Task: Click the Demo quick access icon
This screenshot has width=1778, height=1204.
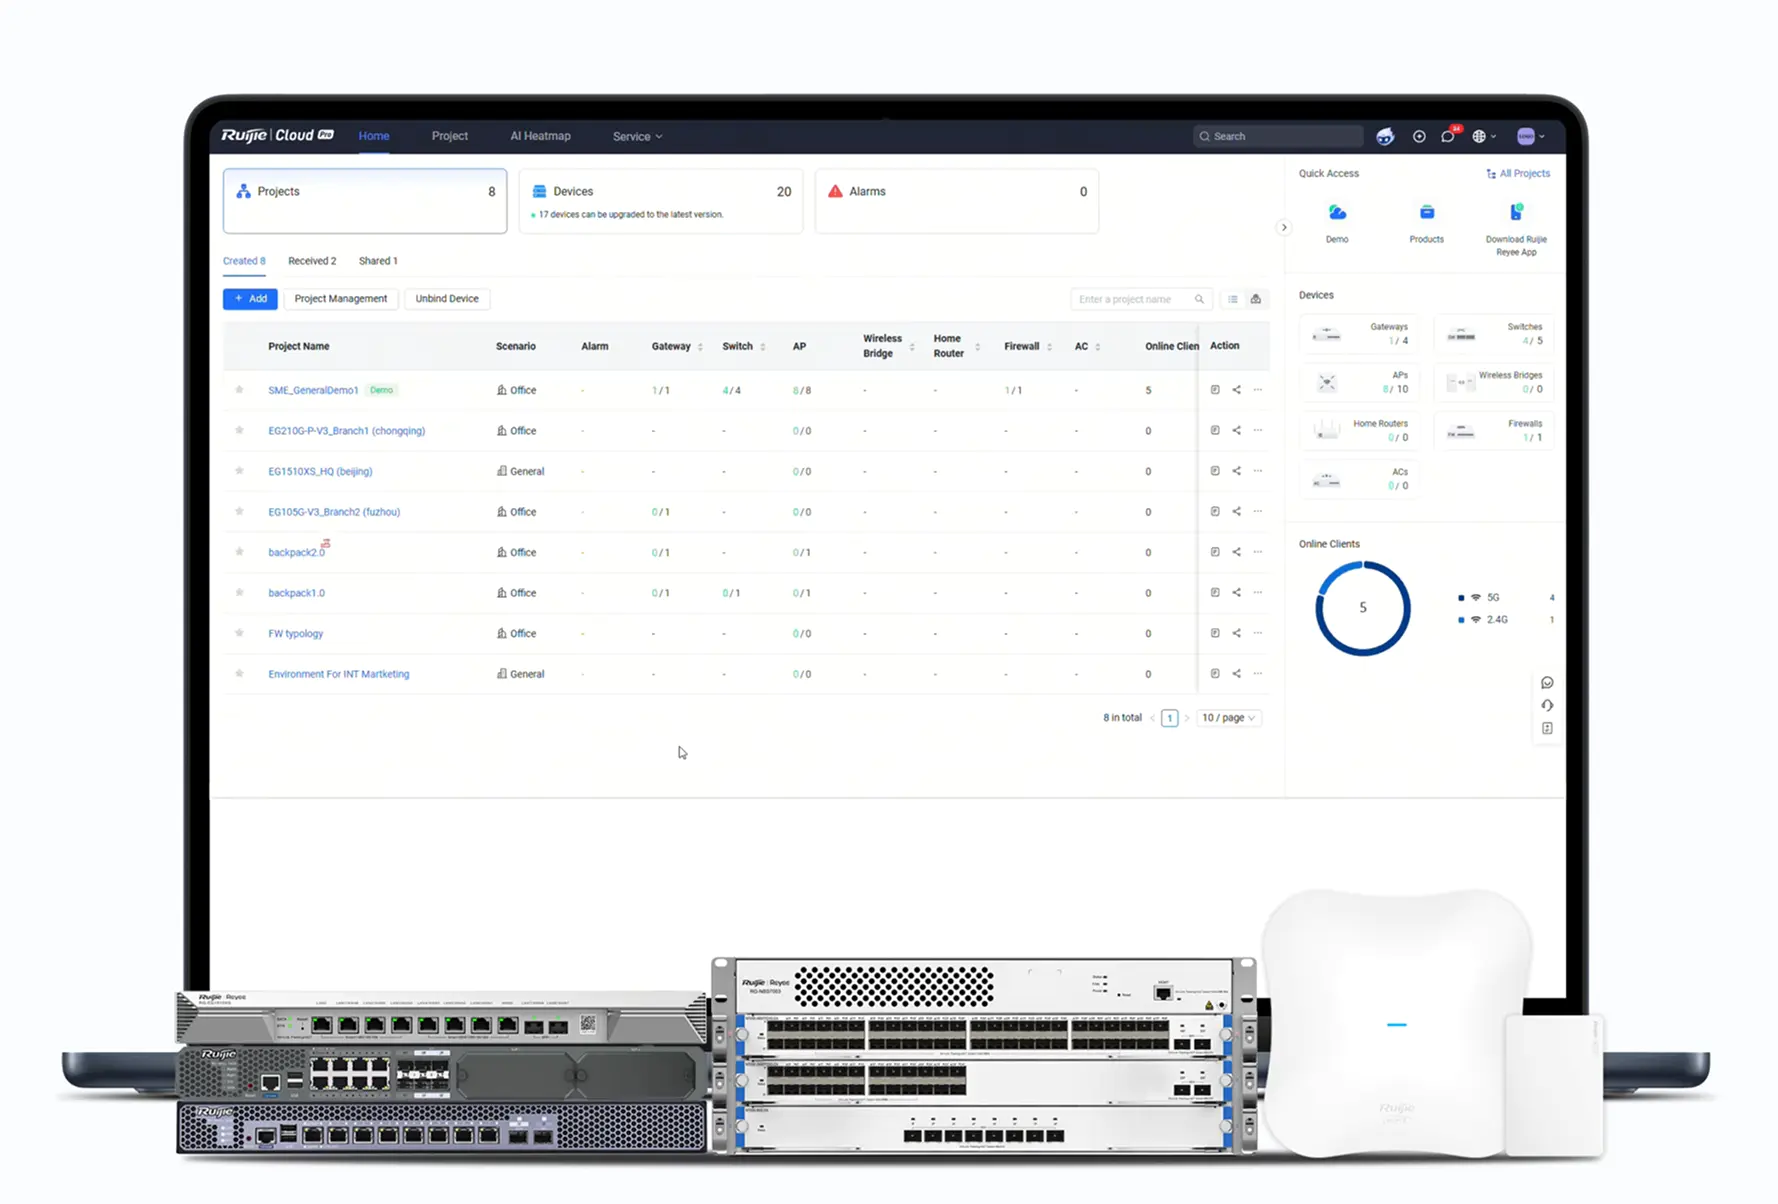Action: [1337, 213]
